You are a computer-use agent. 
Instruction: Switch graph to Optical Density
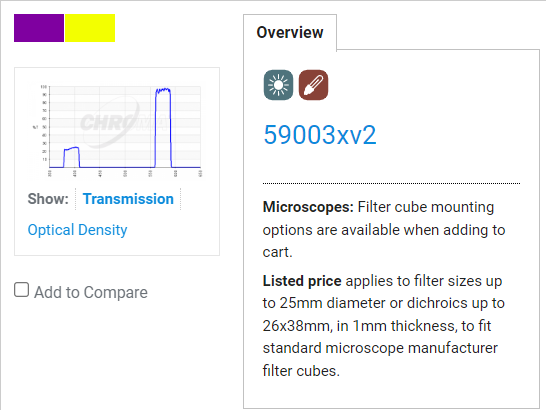[x=77, y=230]
